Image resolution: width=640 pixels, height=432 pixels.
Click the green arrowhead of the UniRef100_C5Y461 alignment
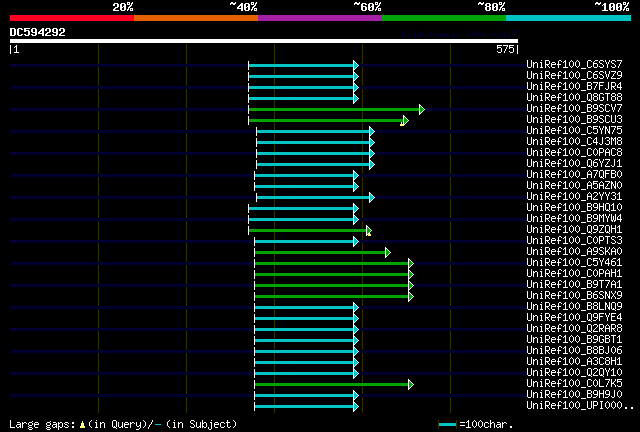click(411, 264)
